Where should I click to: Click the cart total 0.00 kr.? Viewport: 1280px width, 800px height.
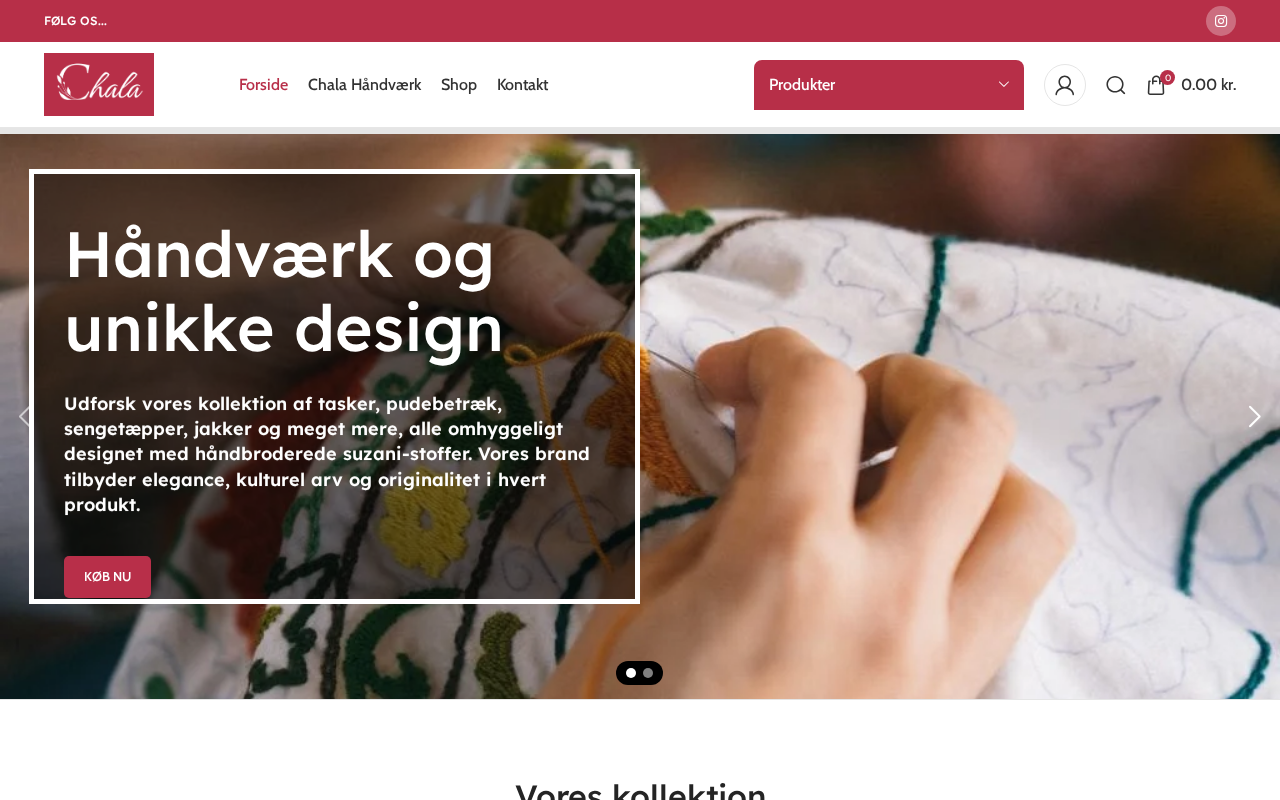1209,85
